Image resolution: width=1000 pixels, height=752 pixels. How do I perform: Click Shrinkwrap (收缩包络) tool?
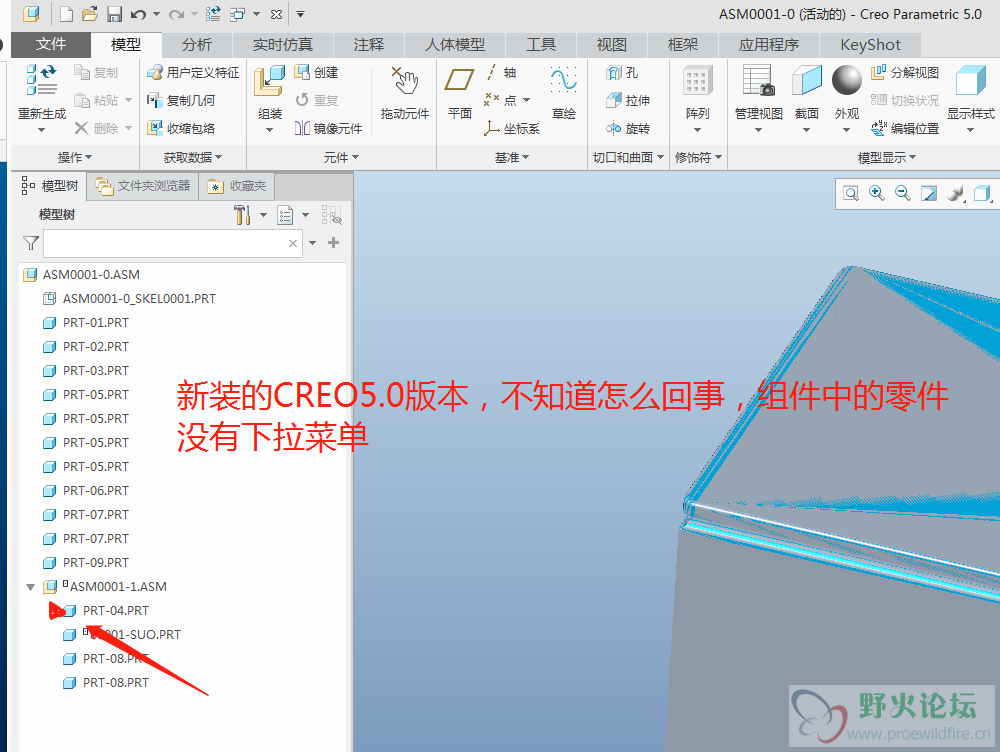click(180, 128)
